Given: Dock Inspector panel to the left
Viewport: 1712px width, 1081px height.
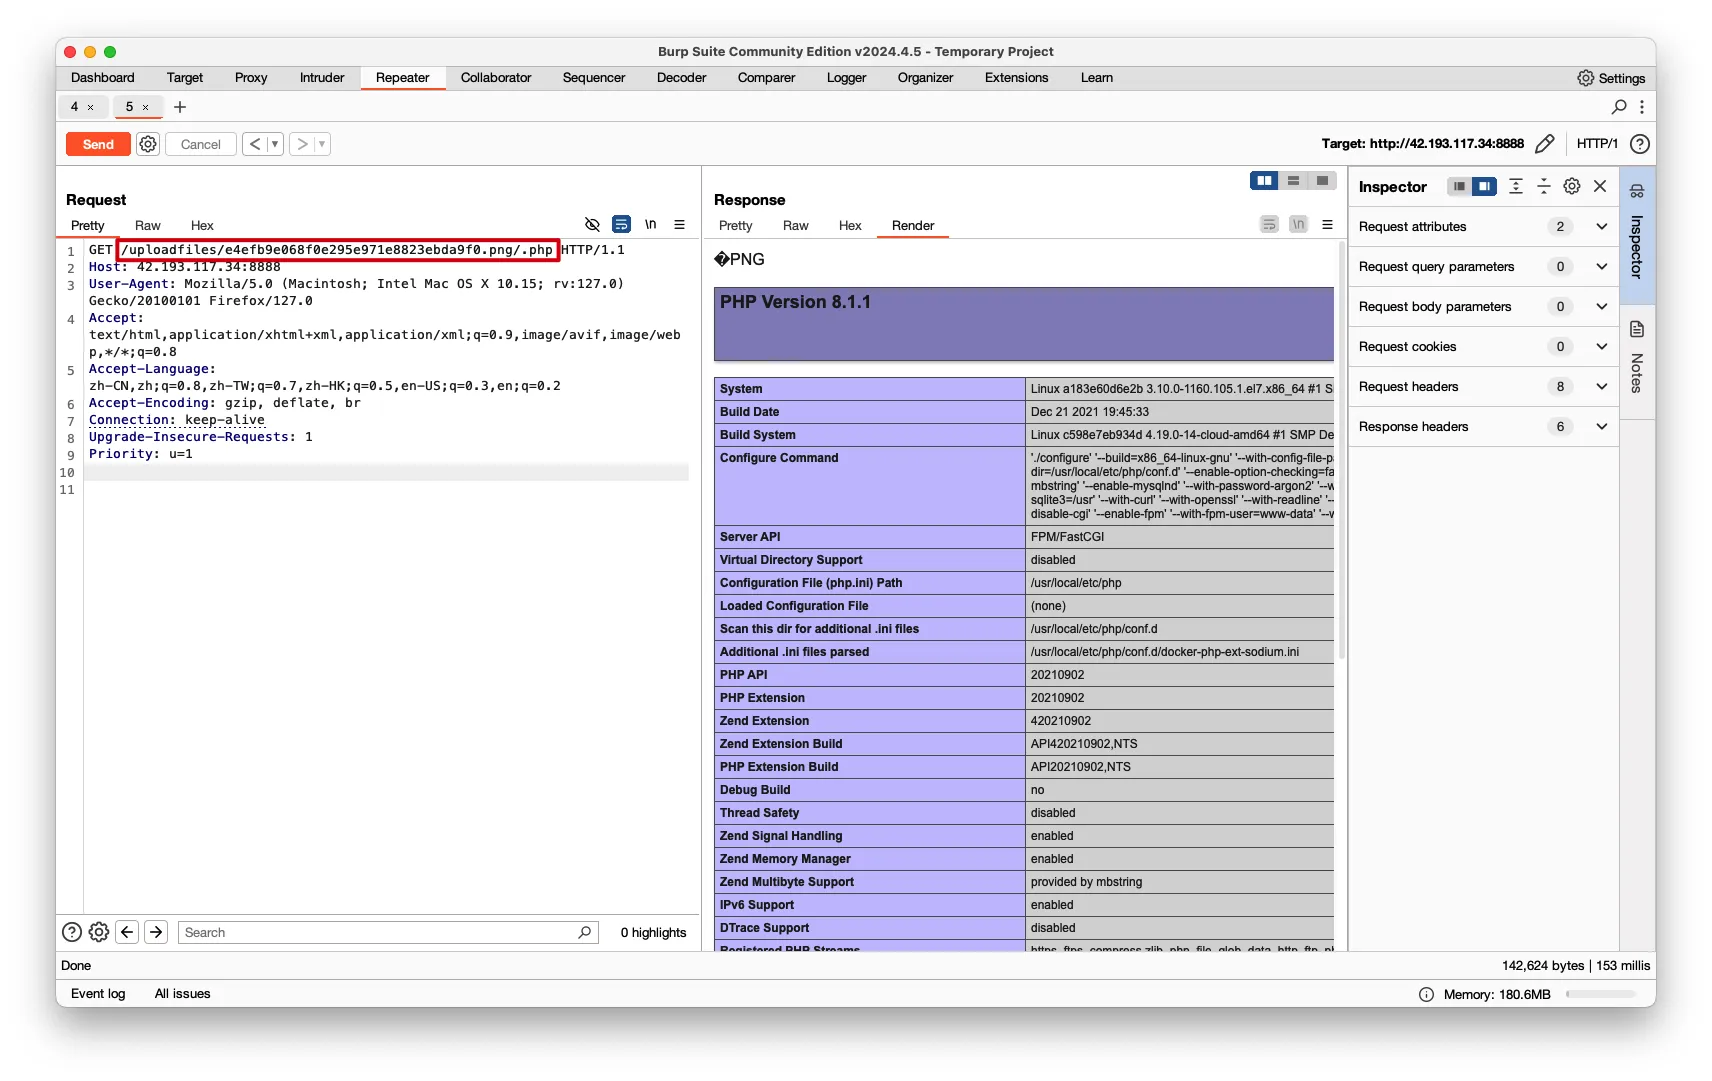Looking at the screenshot, I should pyautogui.click(x=1459, y=186).
